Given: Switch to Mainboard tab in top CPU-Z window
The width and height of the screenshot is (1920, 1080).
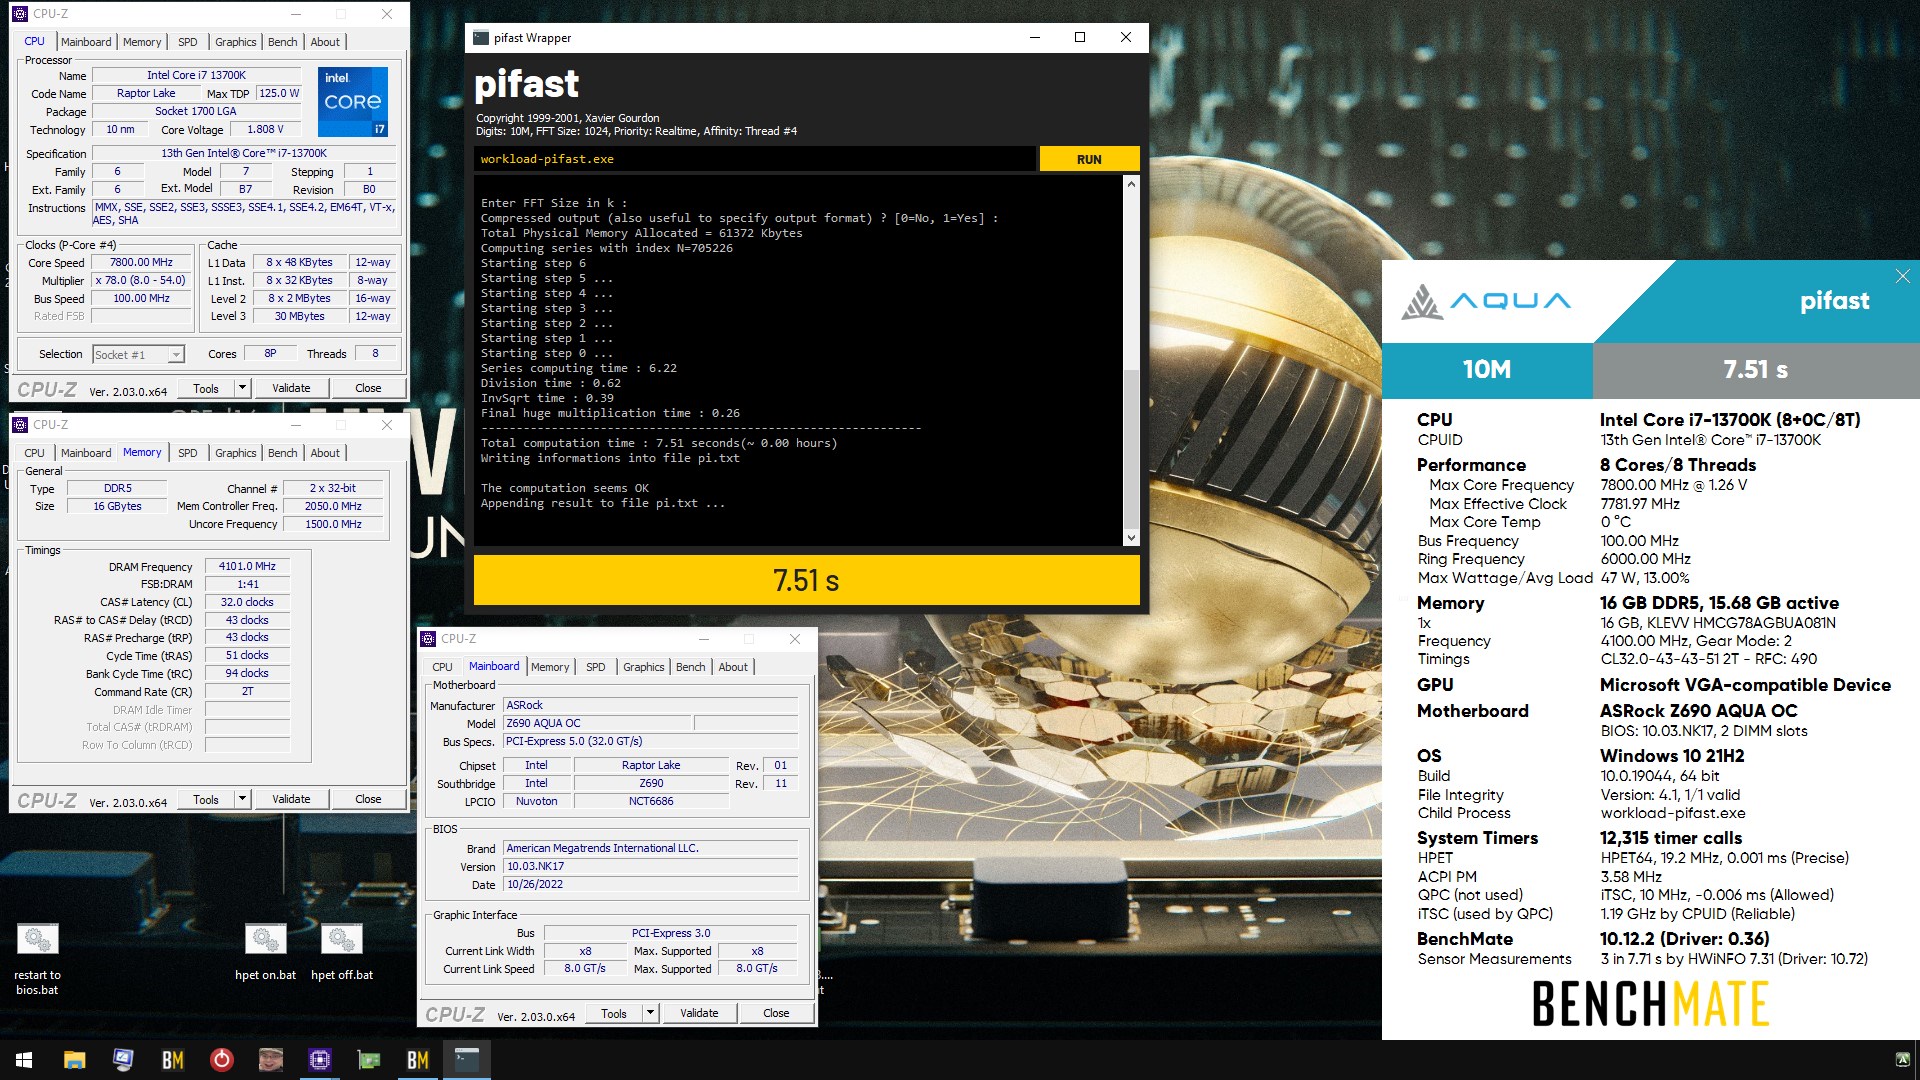Looking at the screenshot, I should 86,42.
